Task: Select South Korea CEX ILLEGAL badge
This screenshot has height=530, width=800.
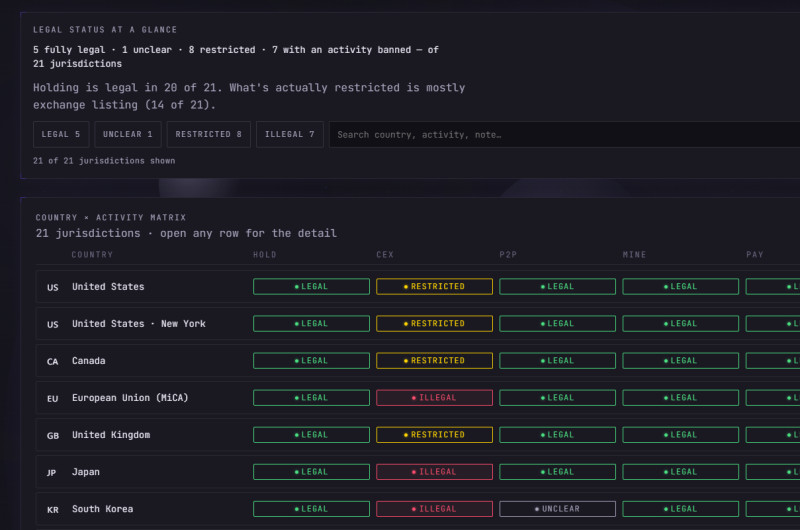Action: [434, 509]
